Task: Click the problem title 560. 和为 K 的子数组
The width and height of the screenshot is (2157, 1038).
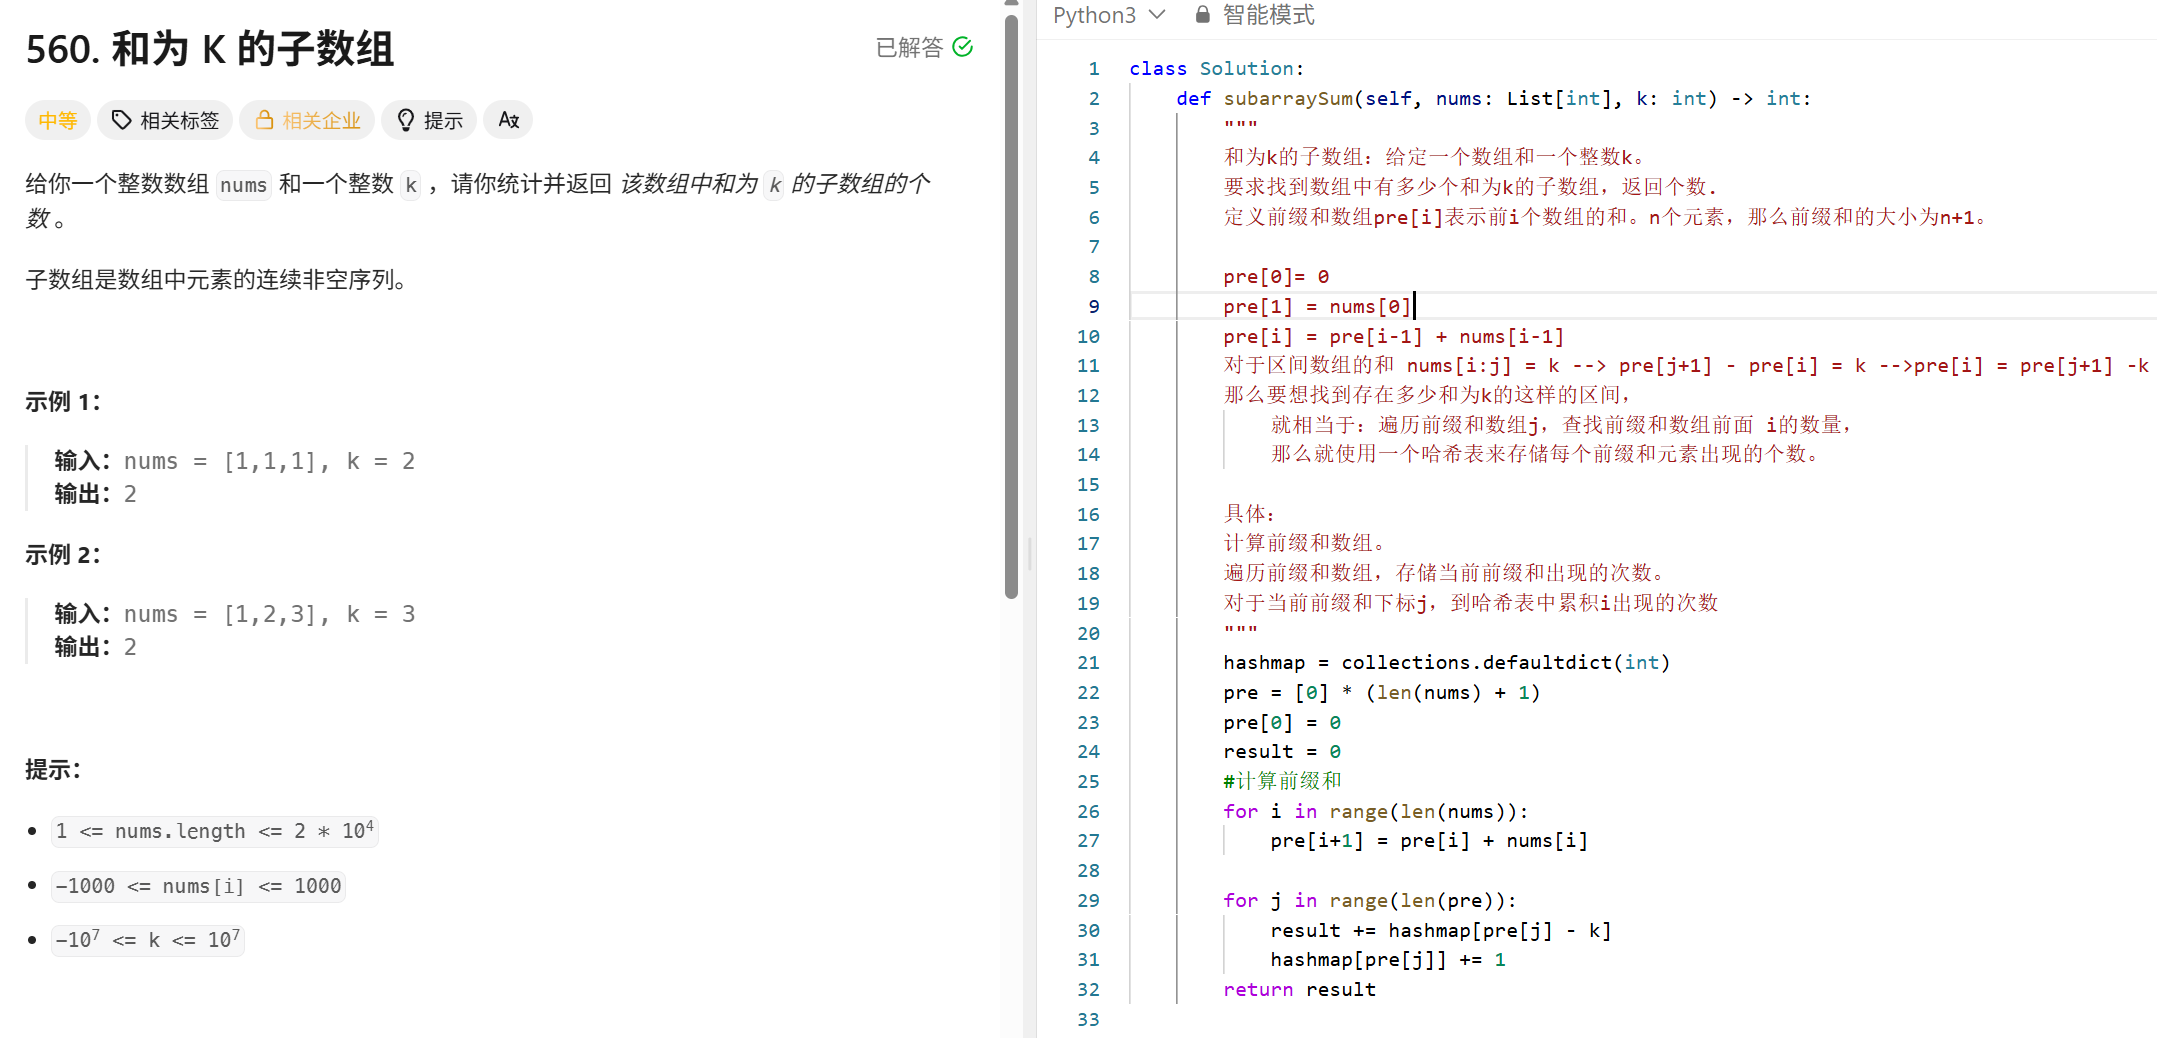Action: point(210,49)
